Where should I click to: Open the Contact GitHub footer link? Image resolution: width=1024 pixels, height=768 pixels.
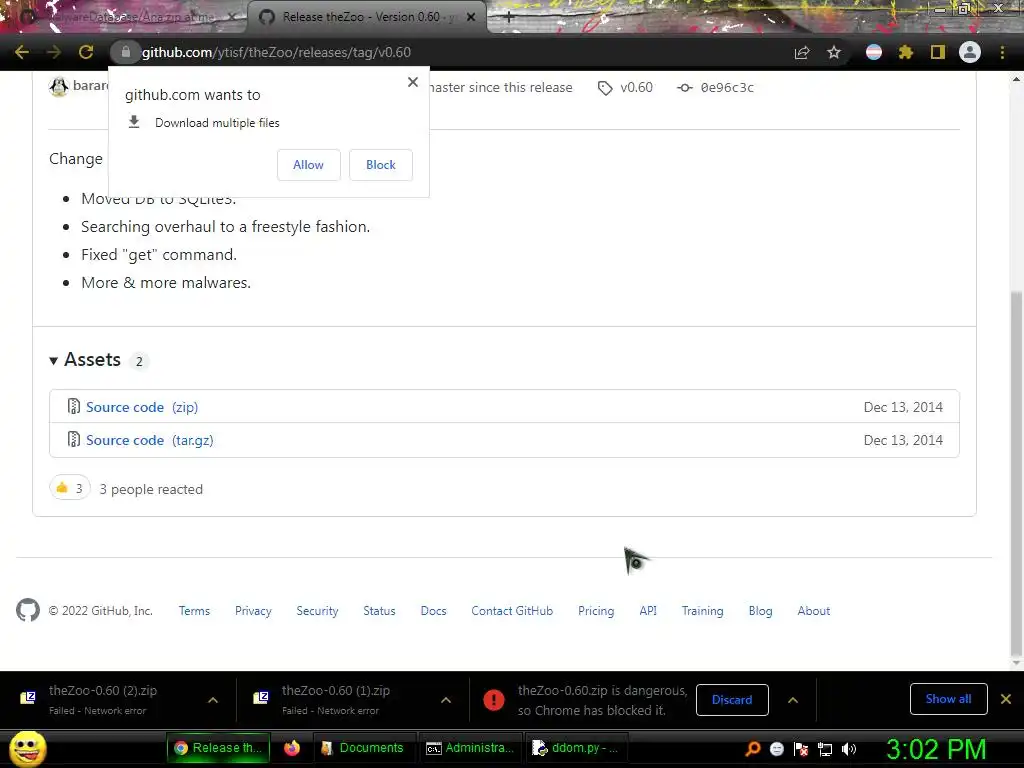[x=512, y=611]
